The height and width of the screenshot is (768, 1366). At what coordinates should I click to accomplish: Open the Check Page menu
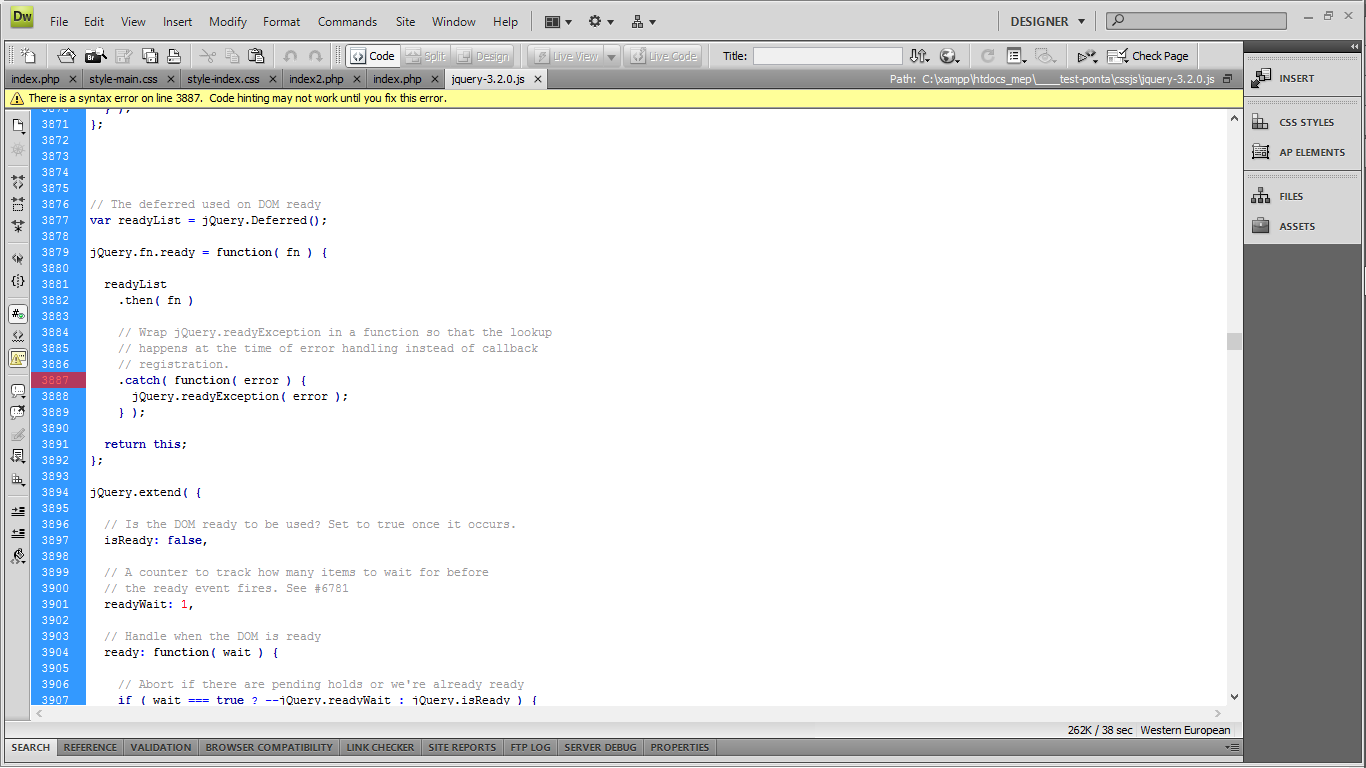1148,56
